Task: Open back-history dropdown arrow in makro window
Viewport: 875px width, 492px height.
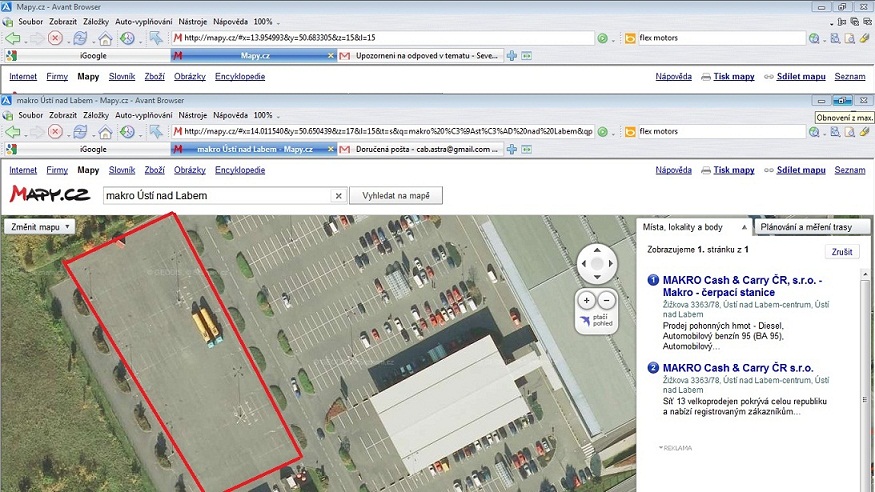Action: coord(24,134)
